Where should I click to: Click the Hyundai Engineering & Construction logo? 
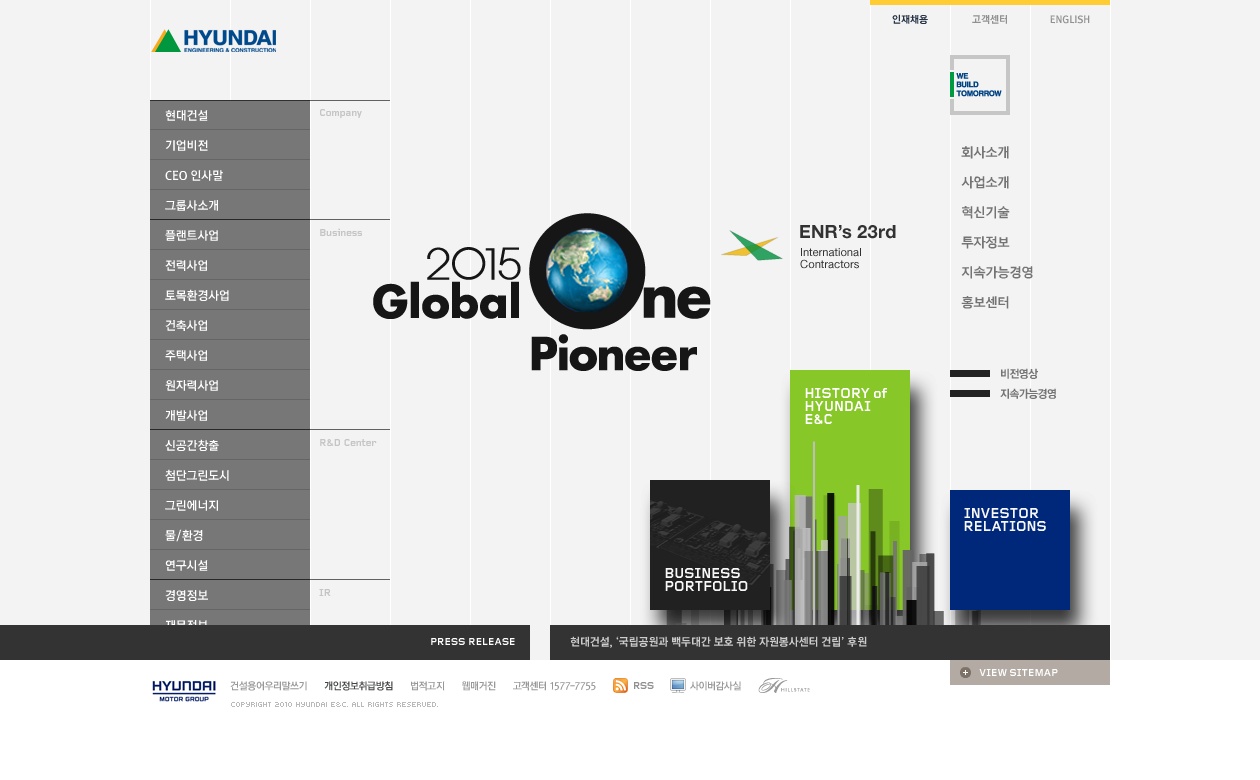(214, 40)
